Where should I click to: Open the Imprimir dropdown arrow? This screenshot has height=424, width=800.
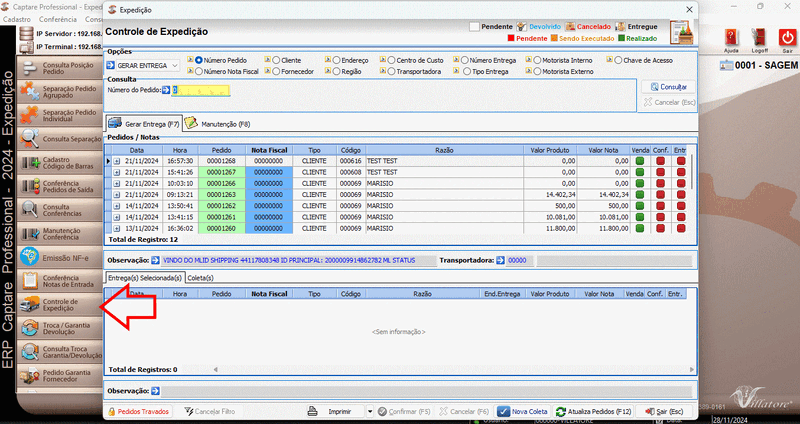370,411
